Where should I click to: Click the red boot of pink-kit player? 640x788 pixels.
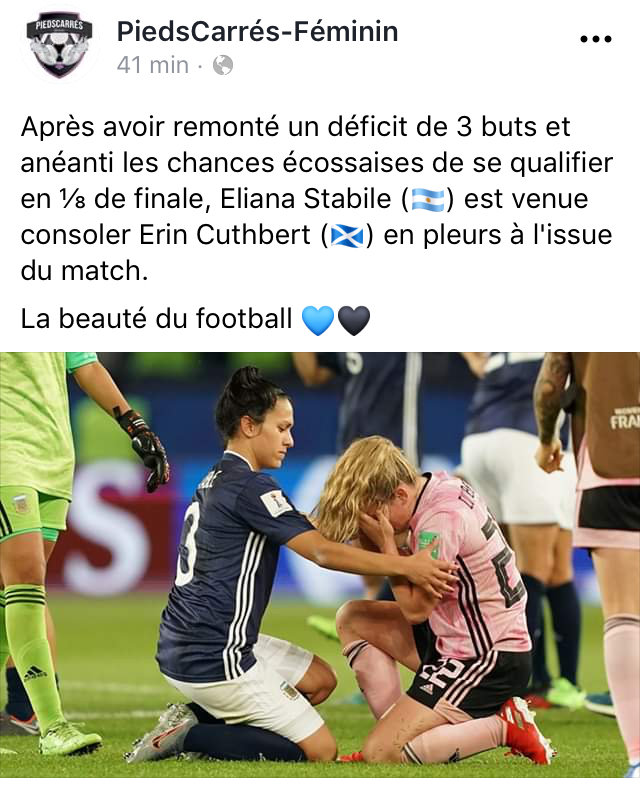click(525, 728)
